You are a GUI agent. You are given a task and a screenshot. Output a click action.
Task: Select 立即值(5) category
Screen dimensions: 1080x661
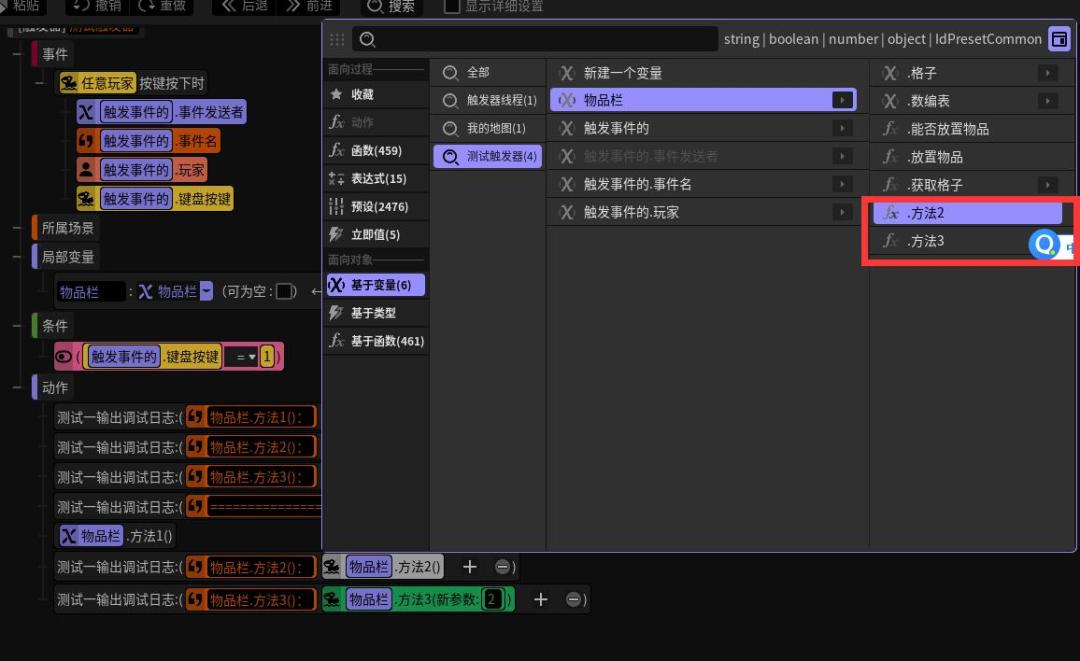tap(375, 235)
